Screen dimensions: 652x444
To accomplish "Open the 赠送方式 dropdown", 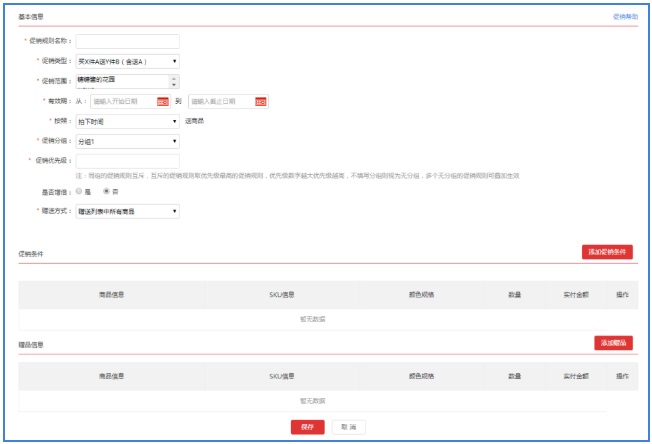I will pos(128,211).
